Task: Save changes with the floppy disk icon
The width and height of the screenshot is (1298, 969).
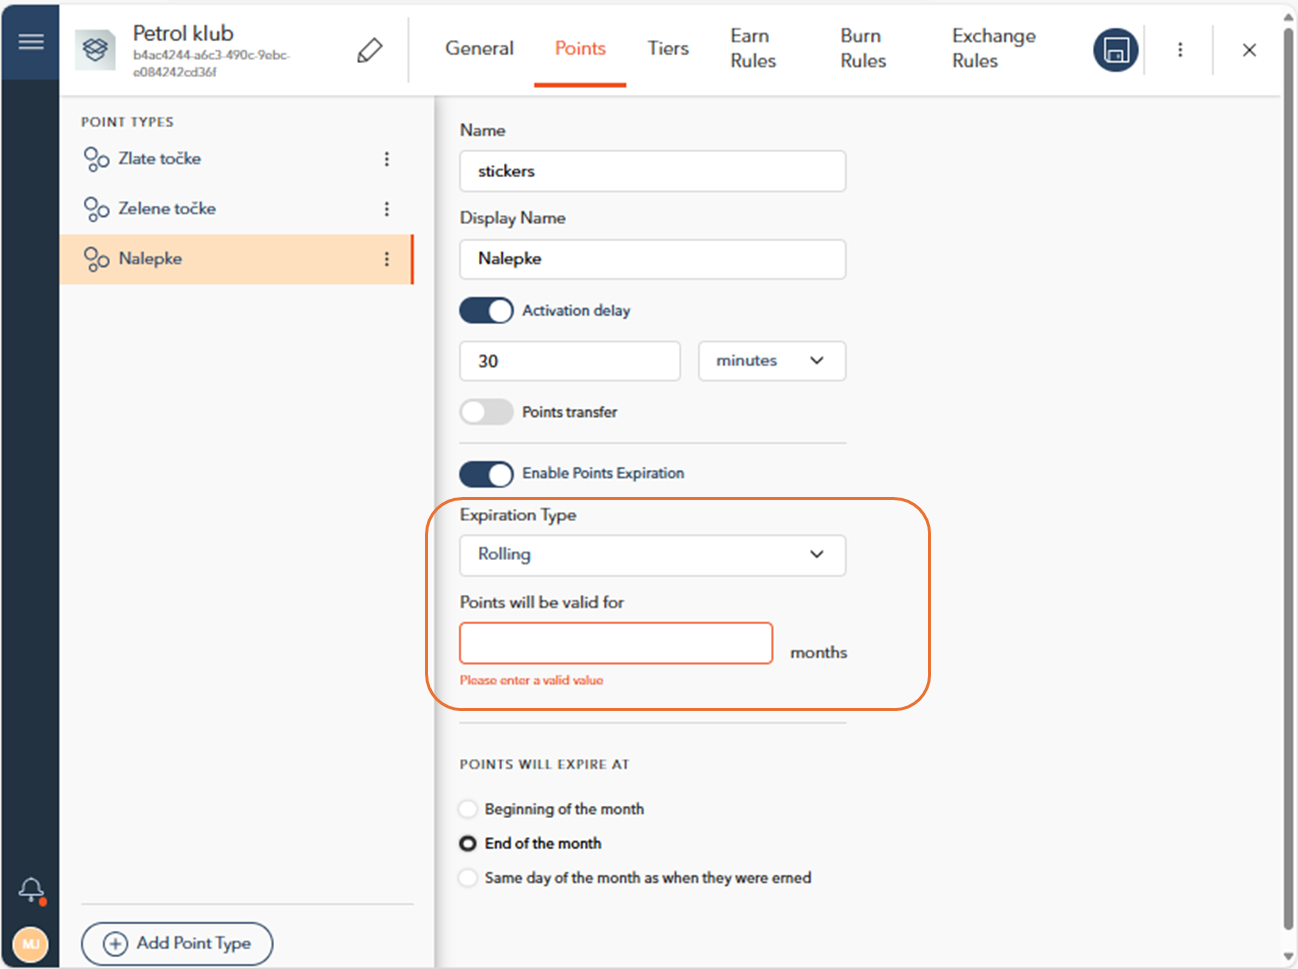Action: pos(1116,49)
